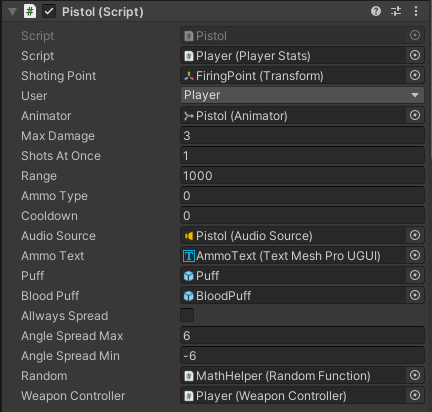Click the Pistol (Script) header title
Viewport: 432px width, 412px height.
pos(103,12)
